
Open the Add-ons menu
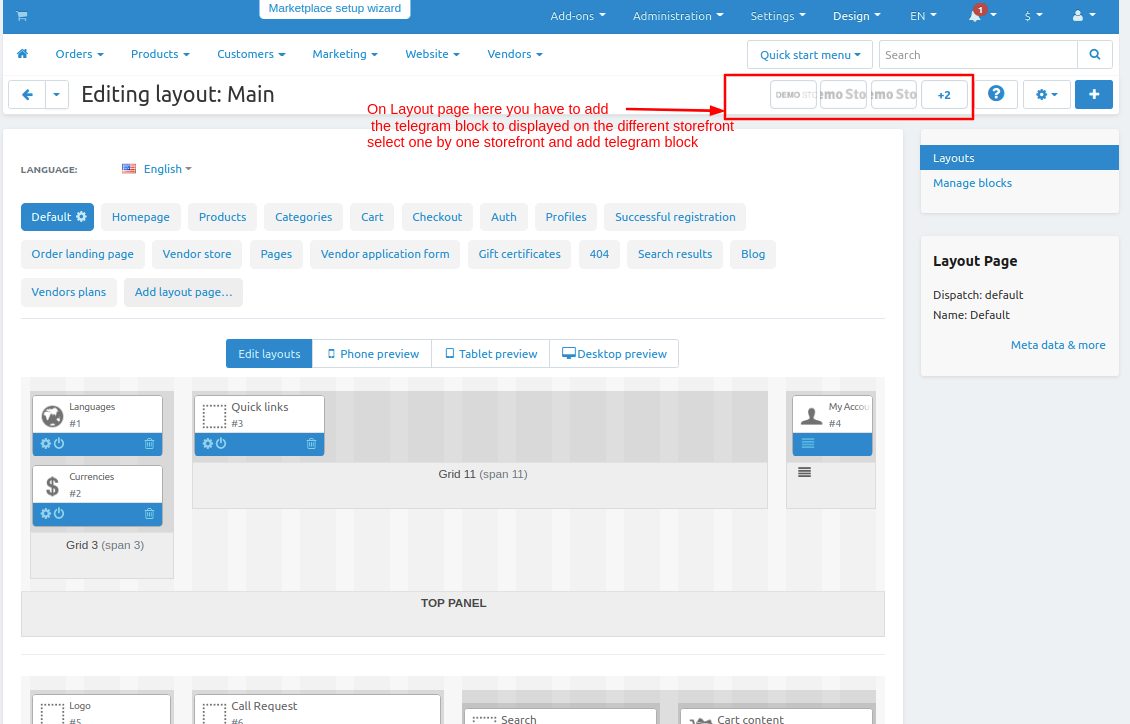(578, 16)
